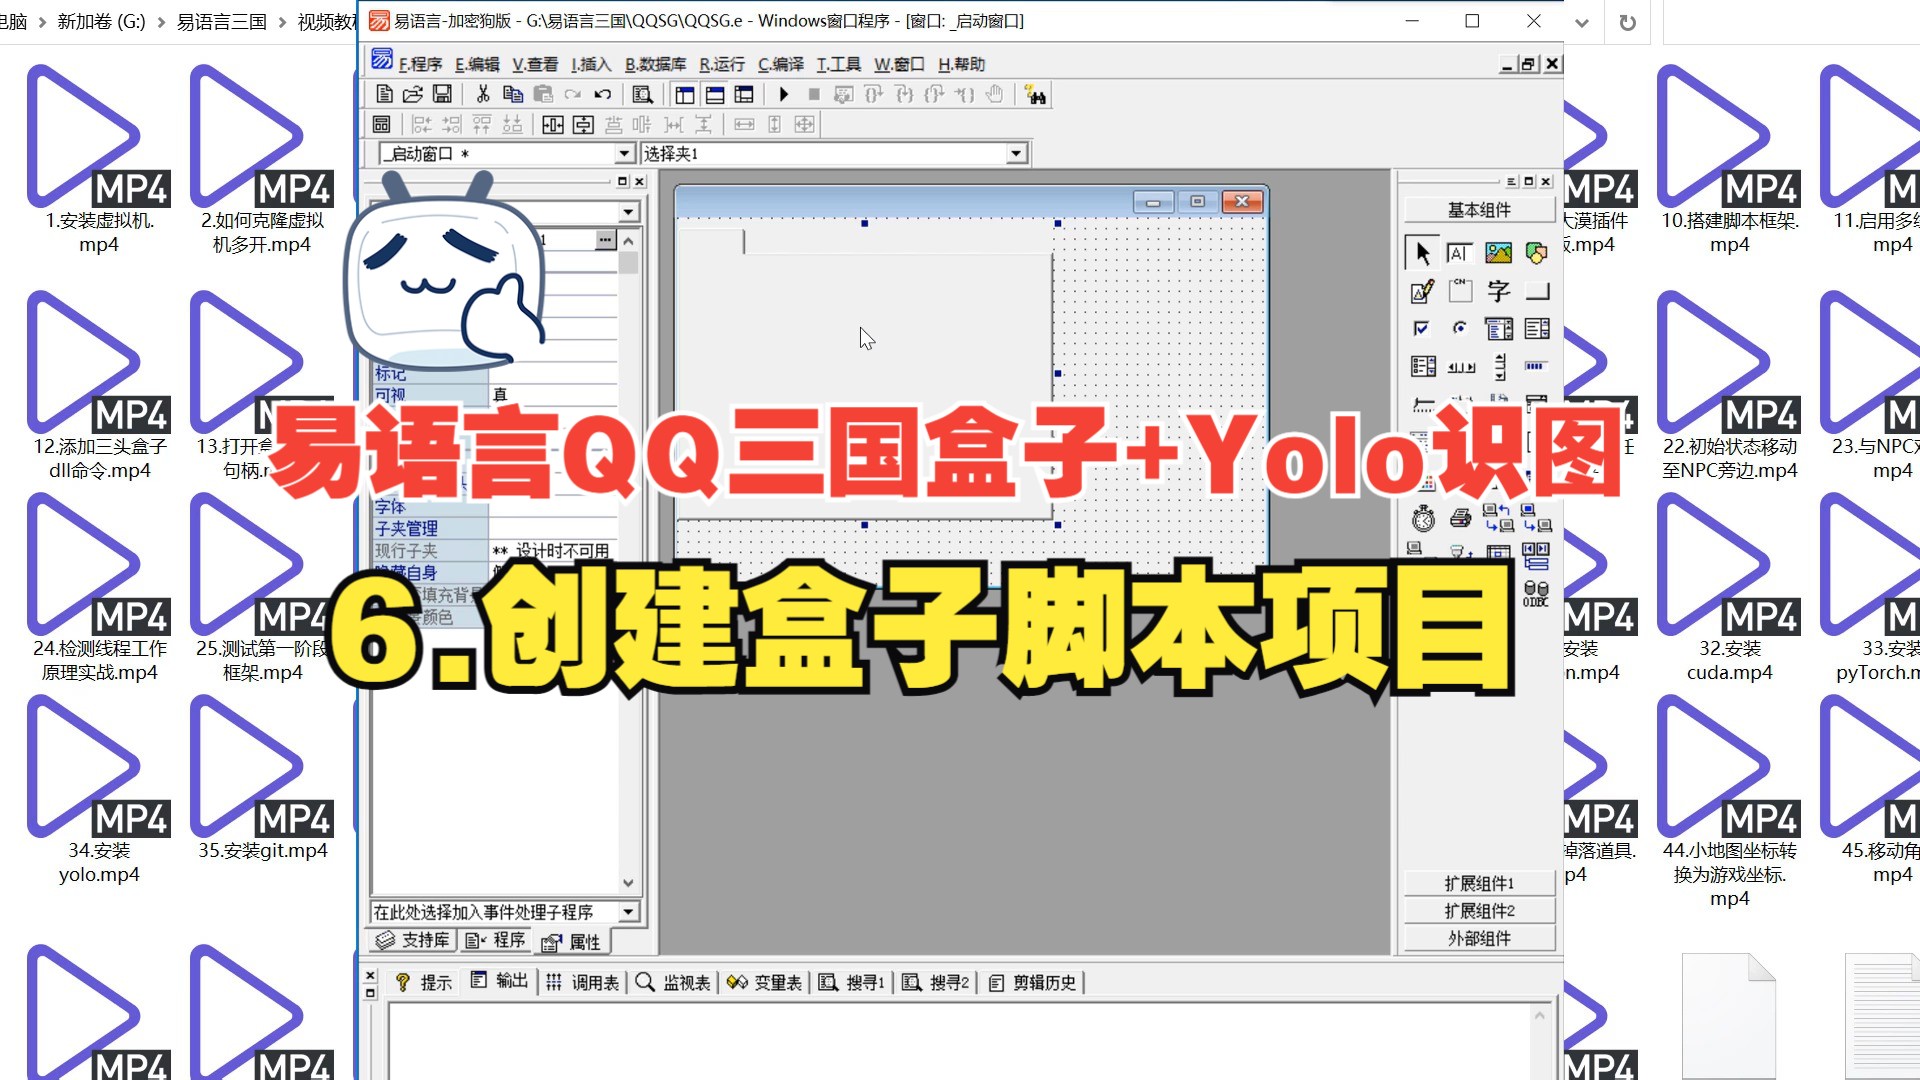Image resolution: width=1920 pixels, height=1080 pixels.
Task: Select the timer clock component
Action: click(1422, 518)
